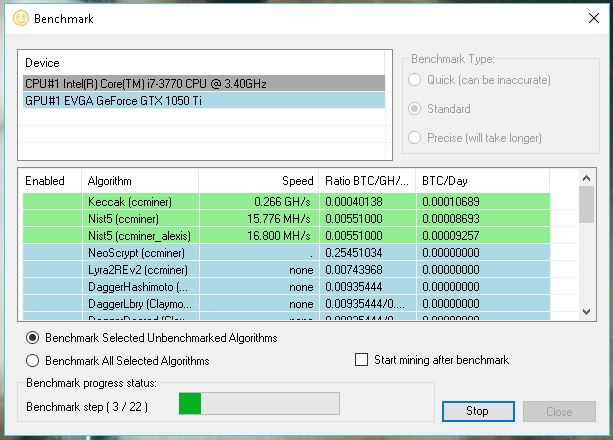Select CPU#1 Intel Core i7-3770 device
The image size is (613, 440).
pyautogui.click(x=204, y=83)
